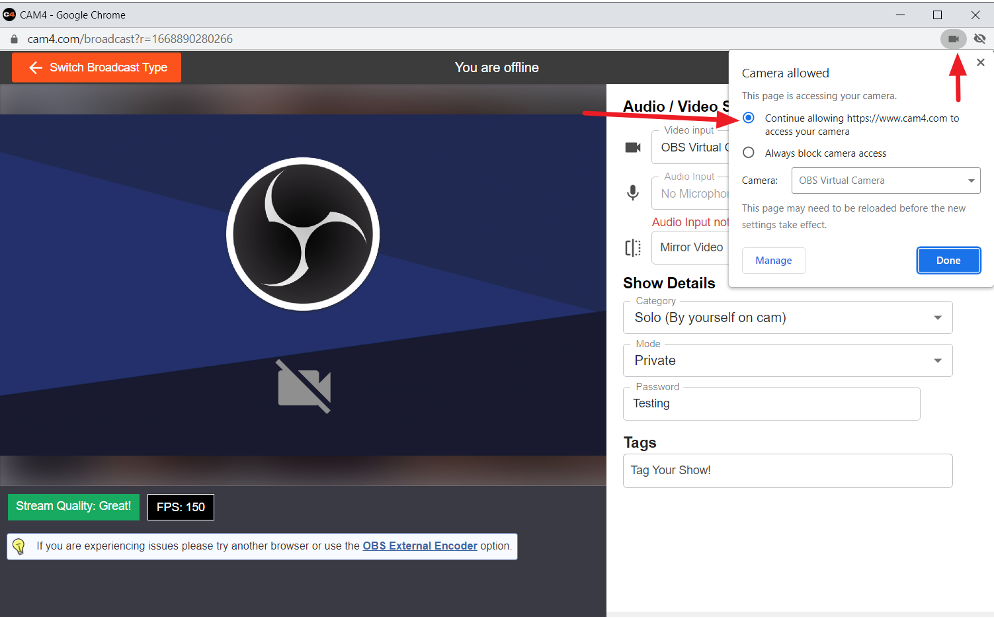Click the disabled camera icon on video preview
The image size is (994, 618).
[304, 387]
